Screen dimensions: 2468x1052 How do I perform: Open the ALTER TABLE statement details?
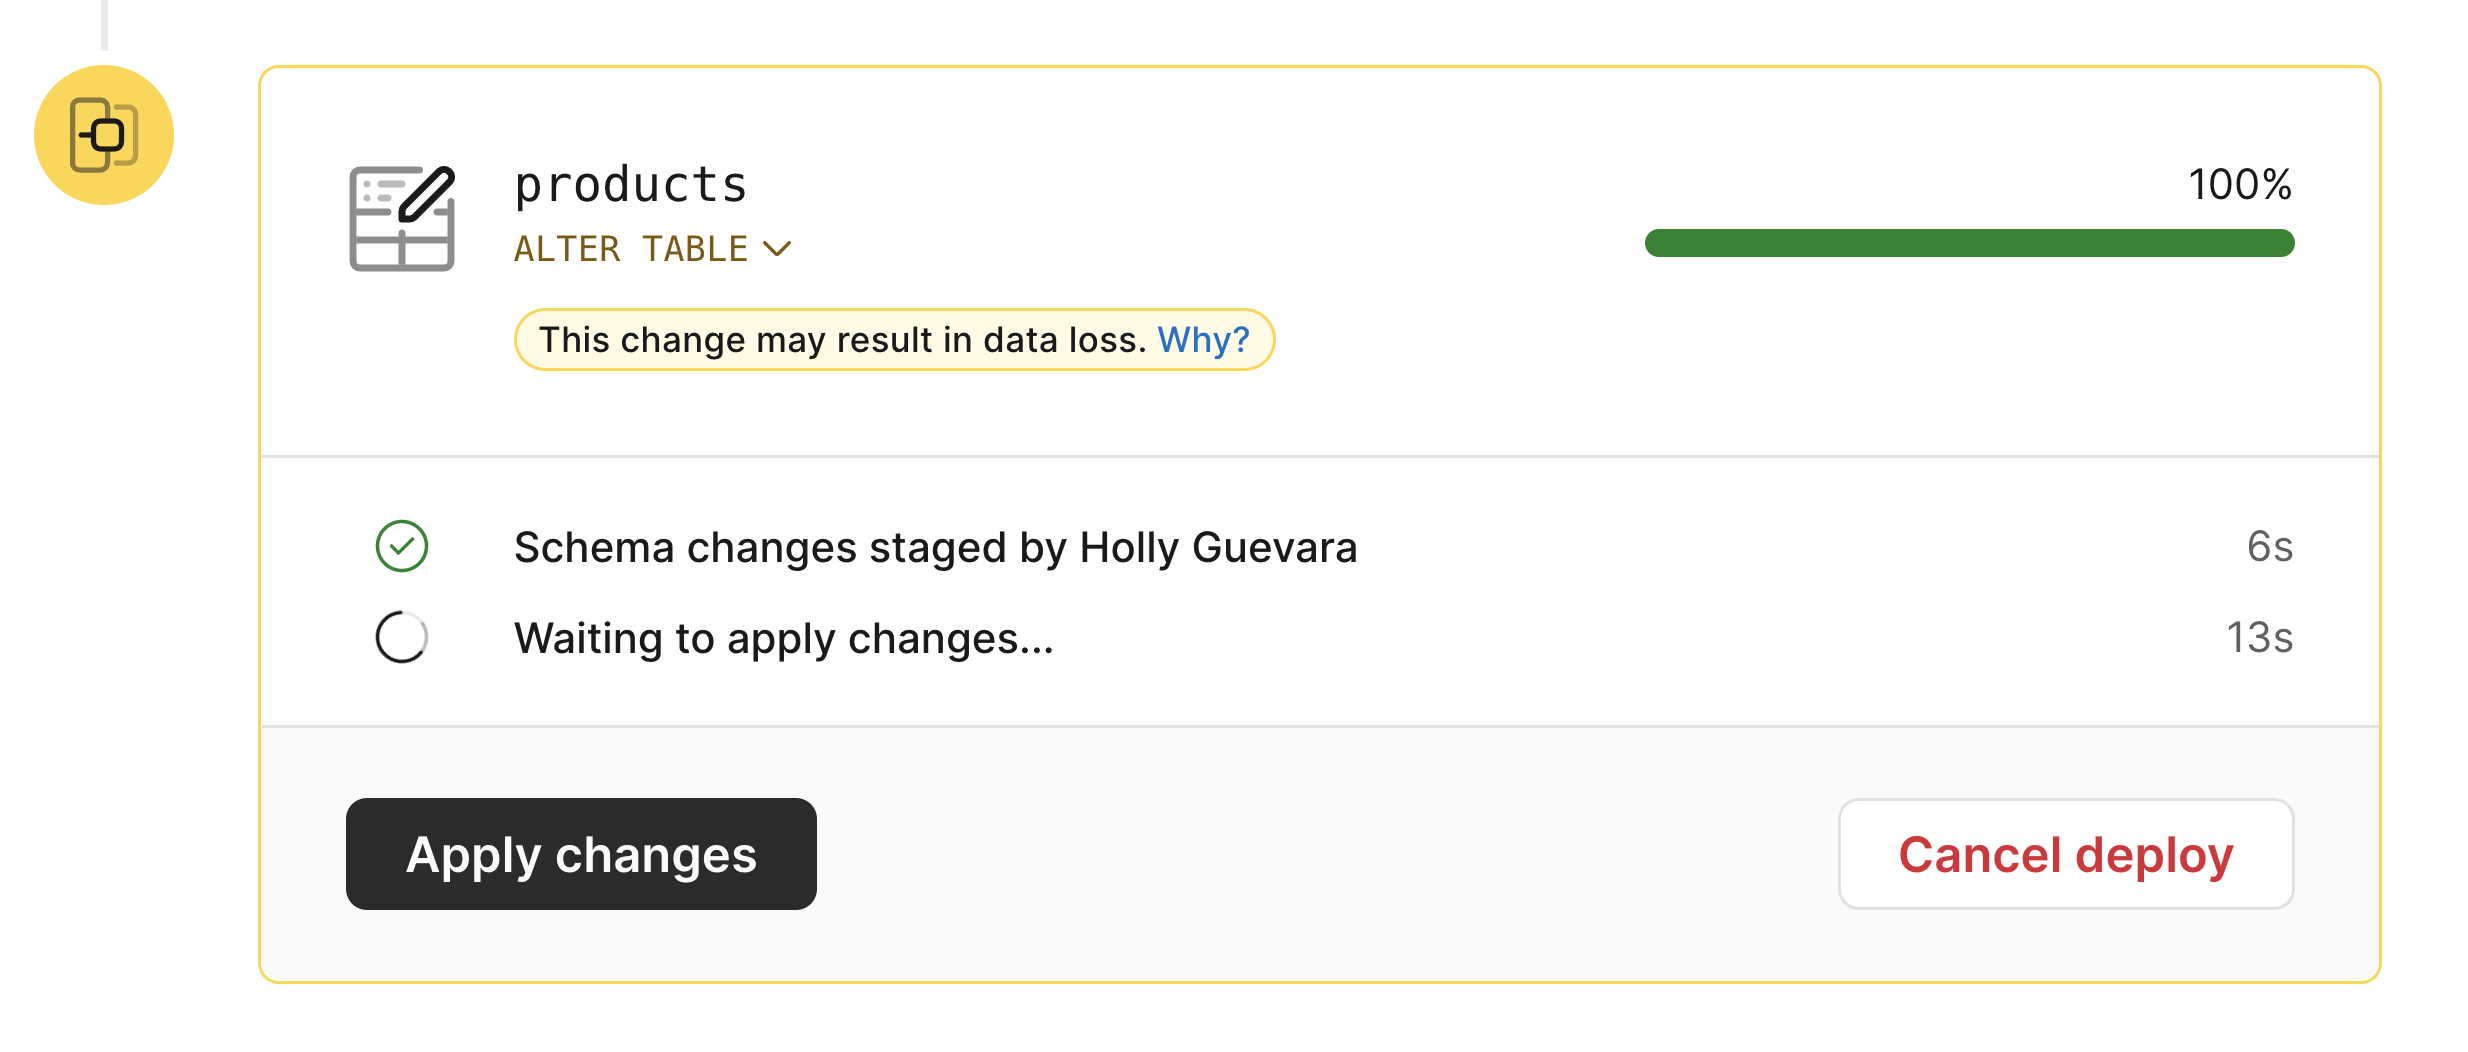(x=630, y=248)
